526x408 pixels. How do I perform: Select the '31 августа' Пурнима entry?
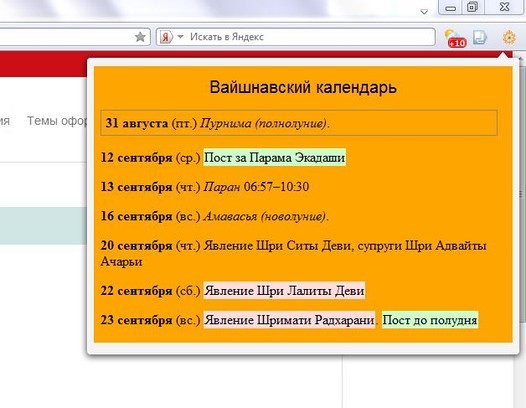click(299, 123)
